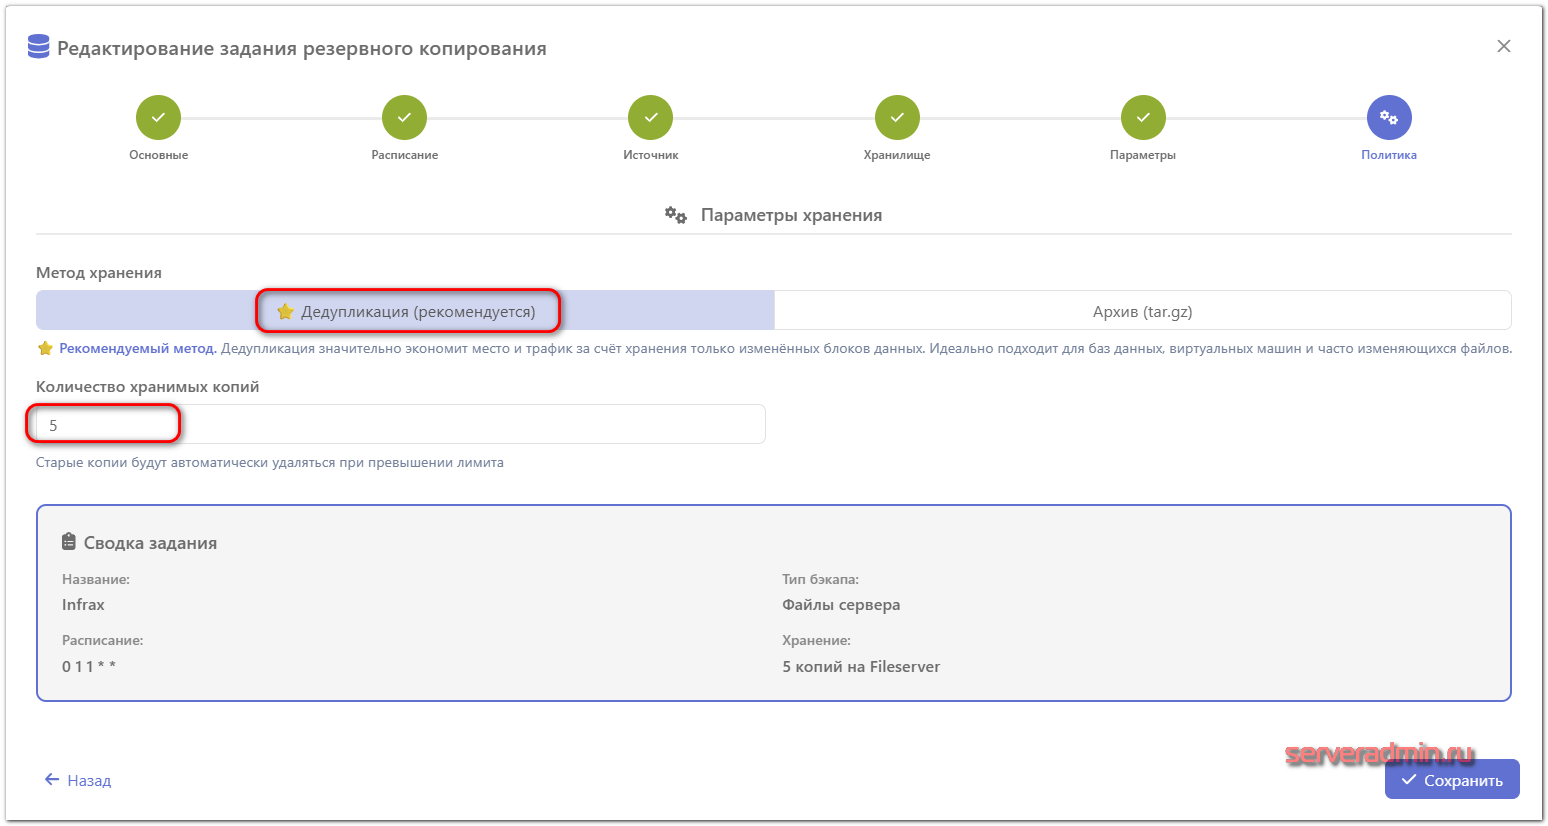
Task: Click the database icon in dialog title
Action: [39, 47]
